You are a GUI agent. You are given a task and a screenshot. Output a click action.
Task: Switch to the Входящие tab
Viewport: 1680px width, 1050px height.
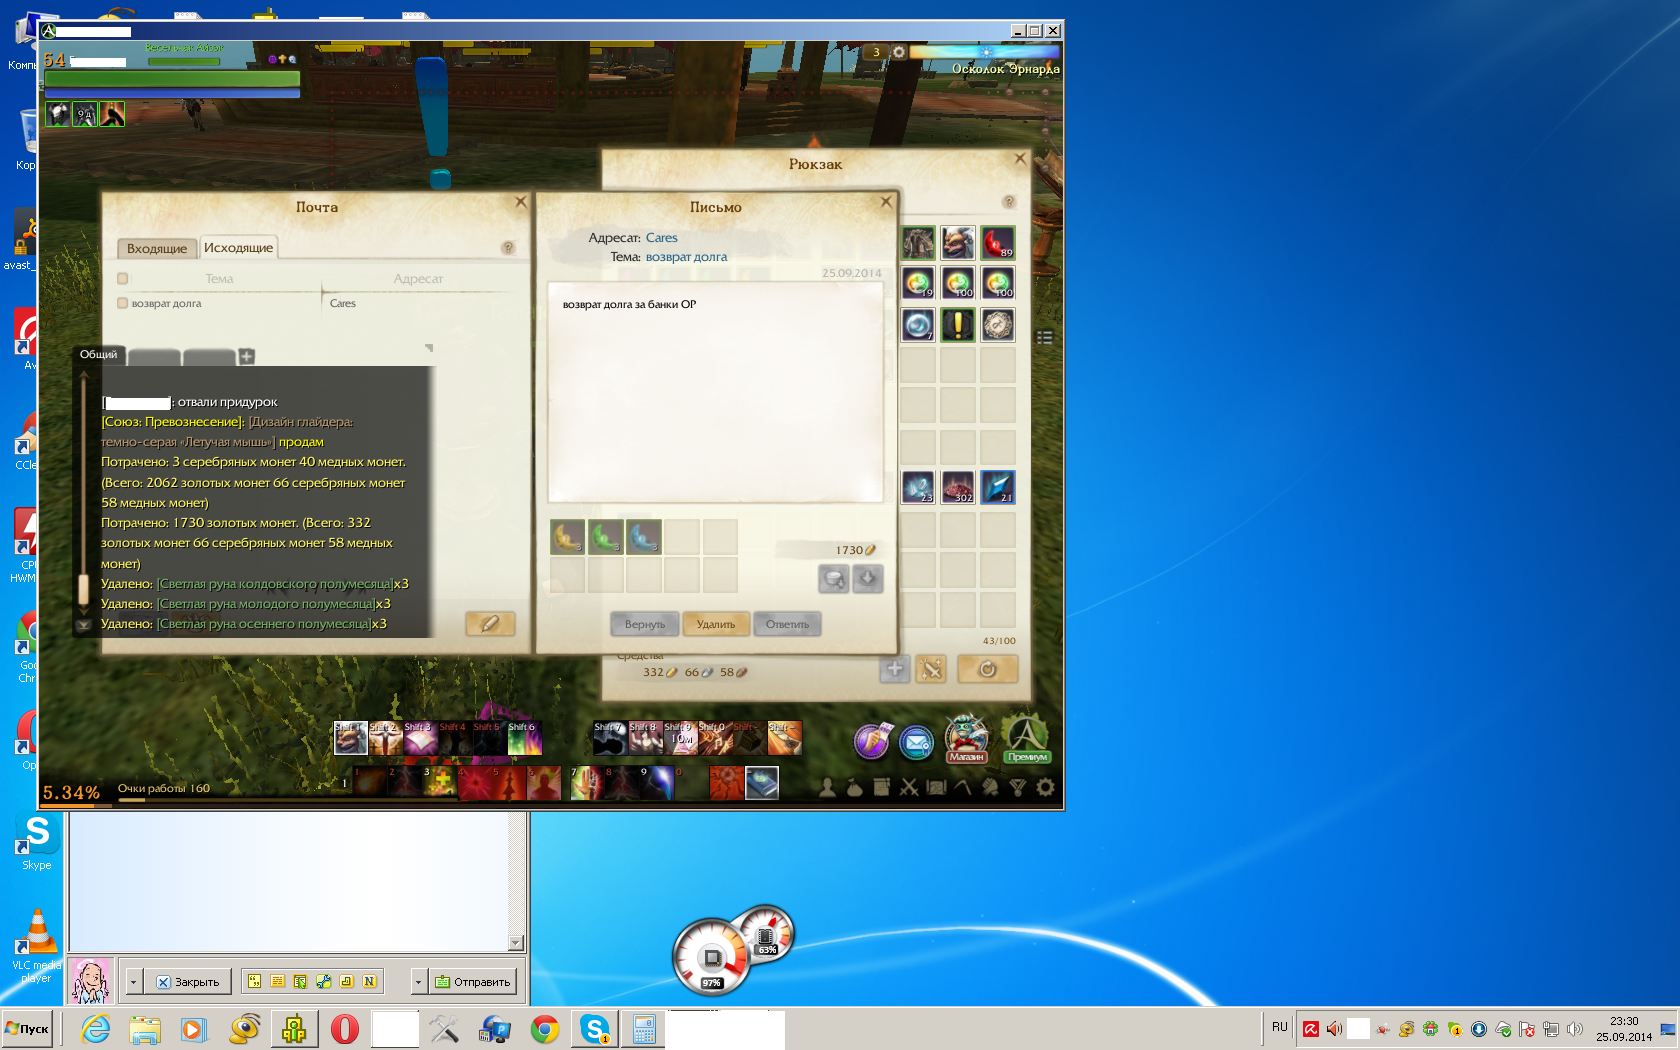coord(157,248)
